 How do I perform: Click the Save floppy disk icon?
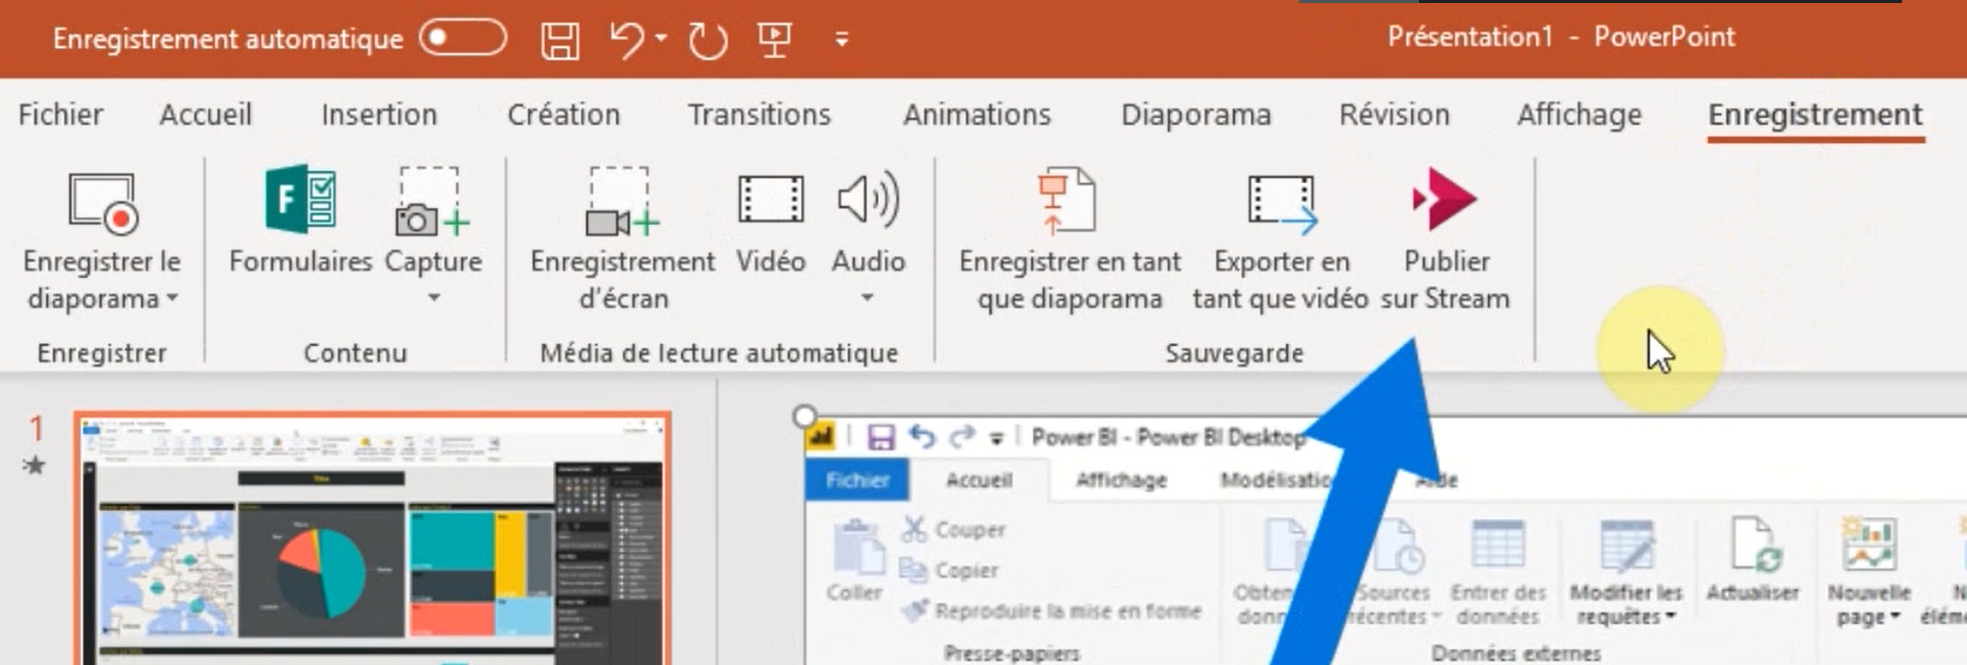coord(560,40)
